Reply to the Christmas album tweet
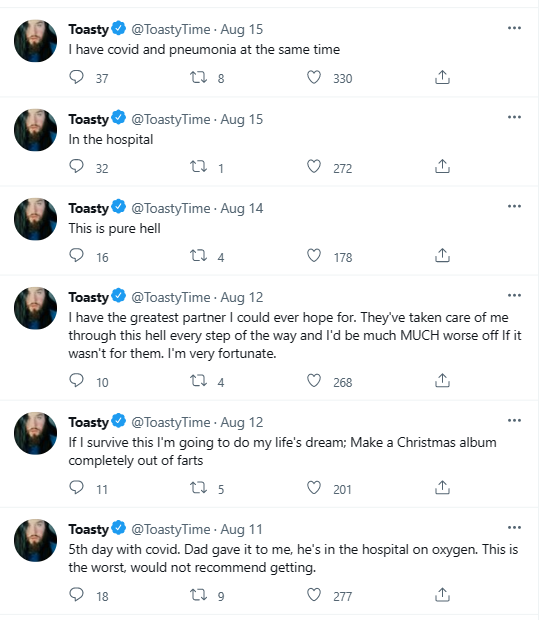This screenshot has width=543, height=620. tap(76, 488)
